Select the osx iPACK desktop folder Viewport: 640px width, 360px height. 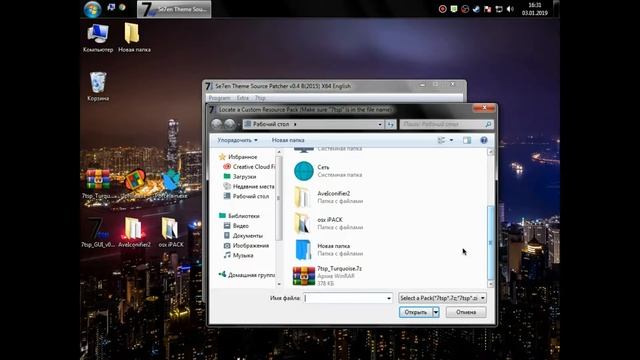[171, 233]
